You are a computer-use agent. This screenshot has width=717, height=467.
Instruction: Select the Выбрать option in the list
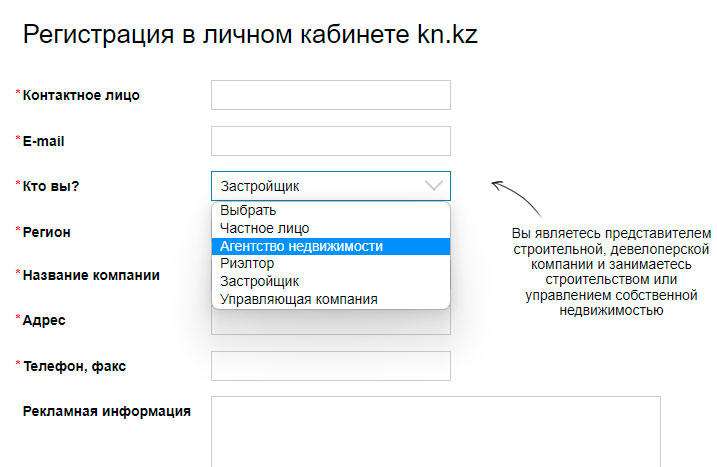tap(248, 210)
